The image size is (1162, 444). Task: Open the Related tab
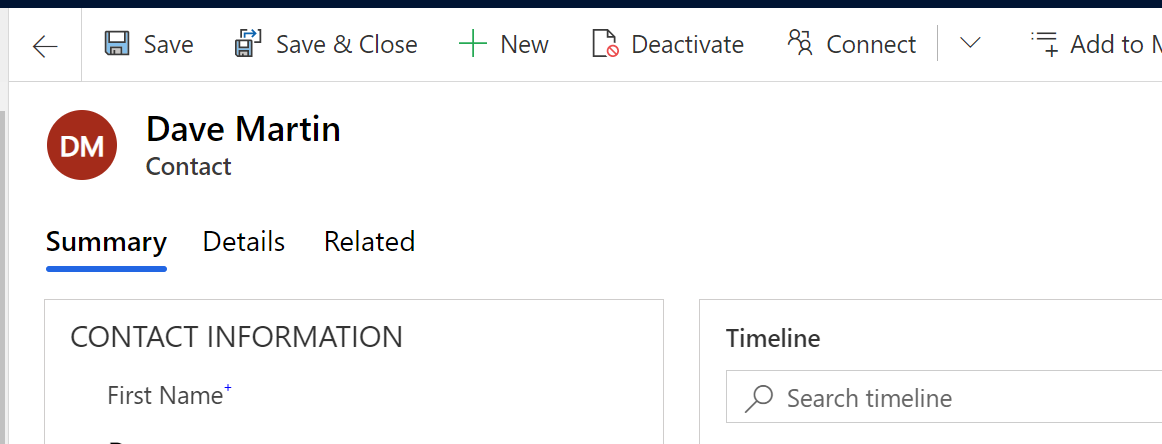[369, 242]
